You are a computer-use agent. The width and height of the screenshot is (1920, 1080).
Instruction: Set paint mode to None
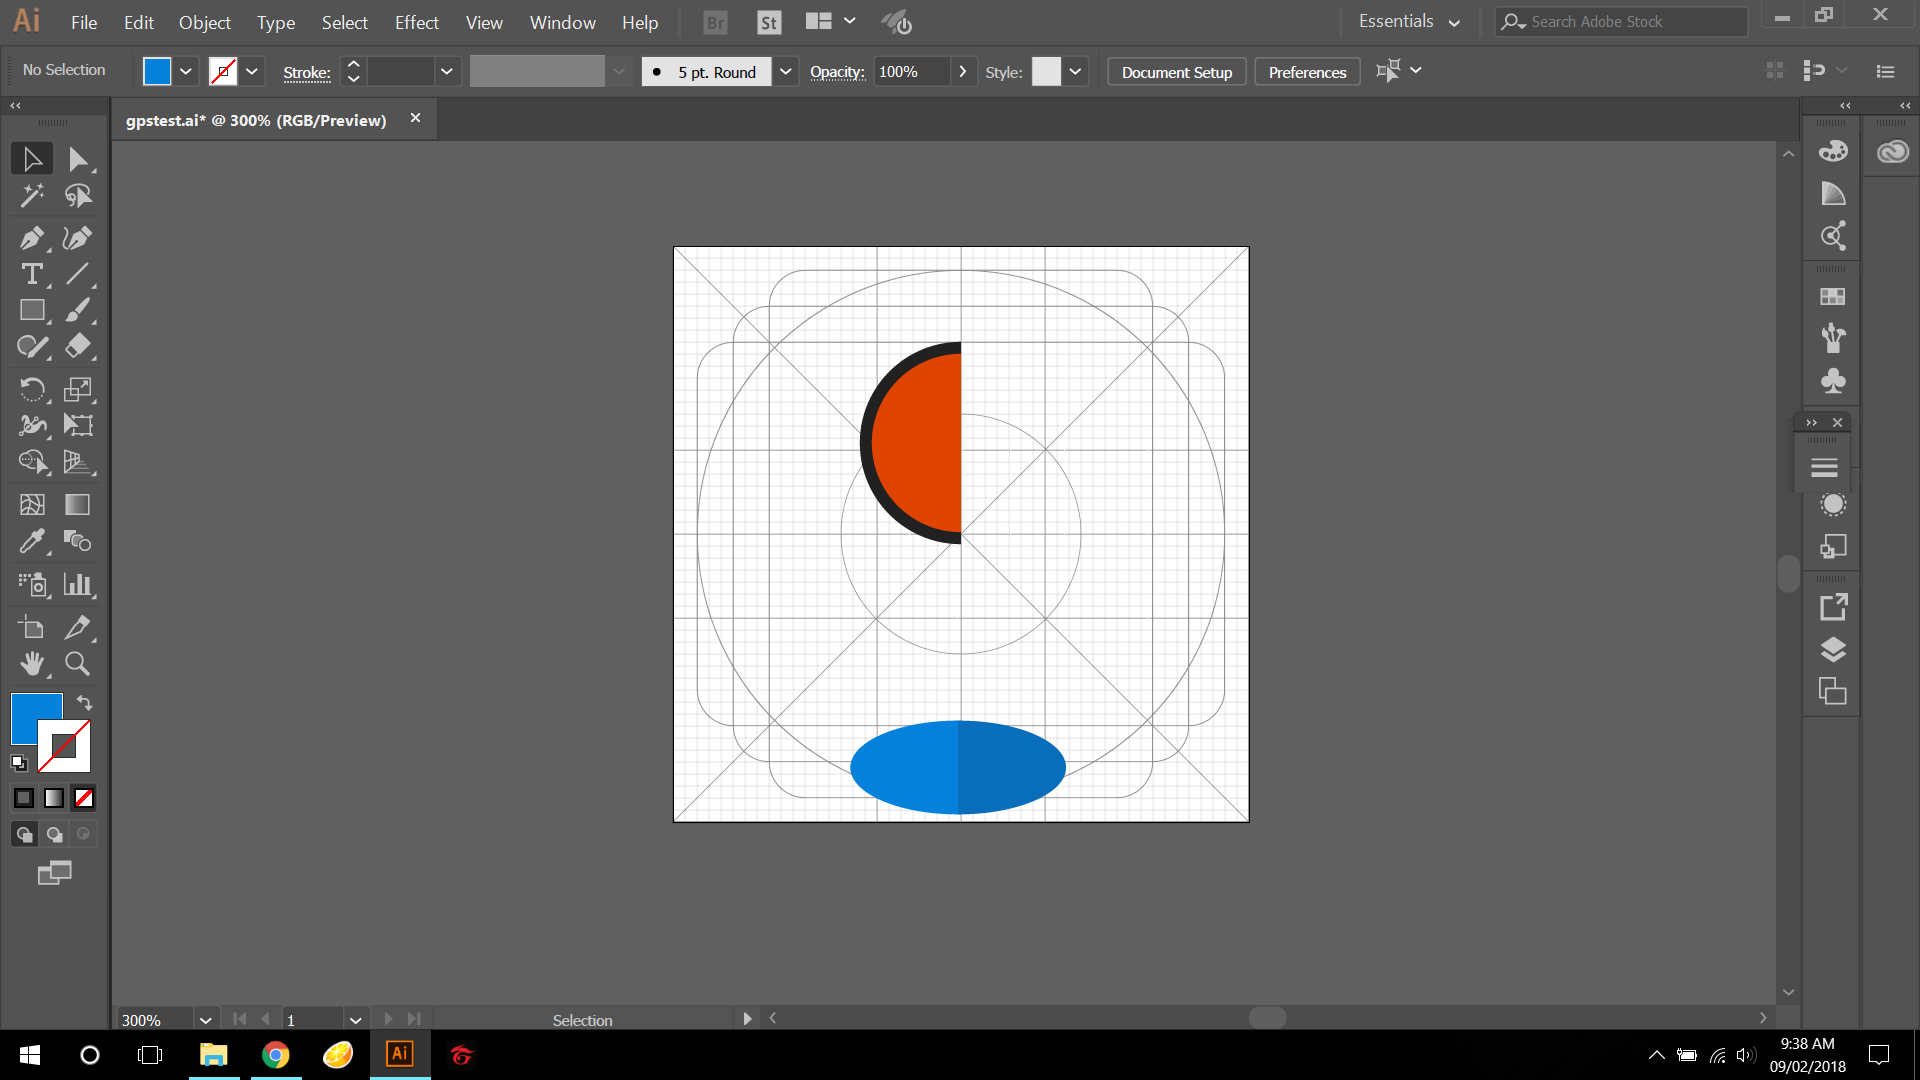pos(84,798)
